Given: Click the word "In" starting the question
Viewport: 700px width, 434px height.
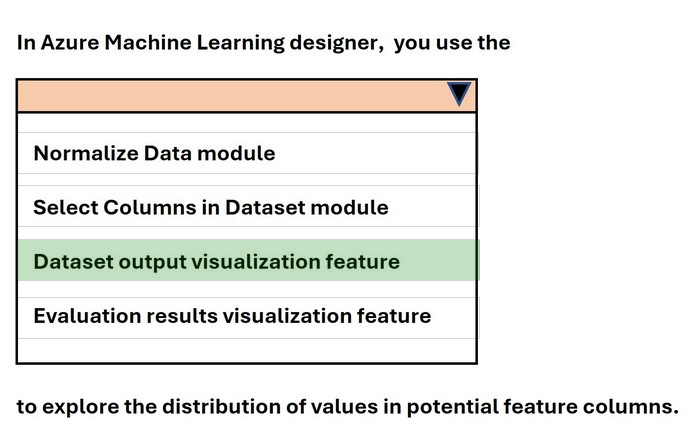Looking at the screenshot, I should pyautogui.click(x=25, y=43).
